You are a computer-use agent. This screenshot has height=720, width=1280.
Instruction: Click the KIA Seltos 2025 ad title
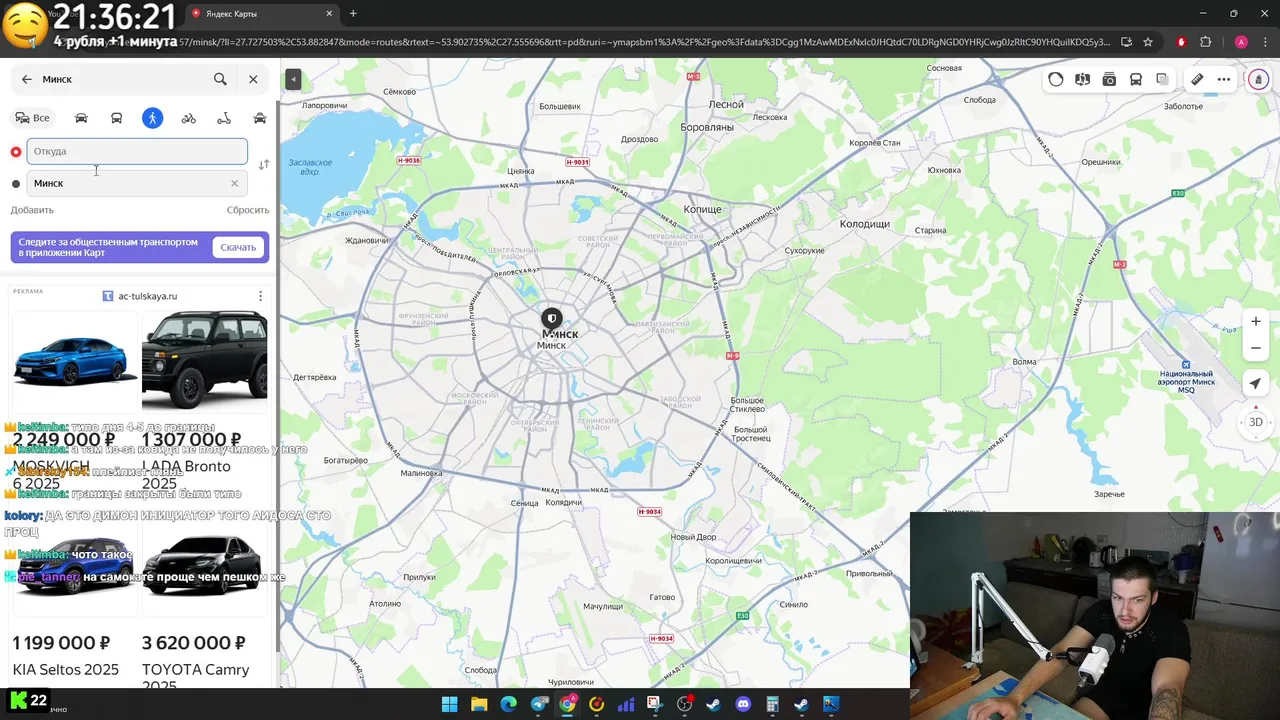pyautogui.click(x=66, y=669)
